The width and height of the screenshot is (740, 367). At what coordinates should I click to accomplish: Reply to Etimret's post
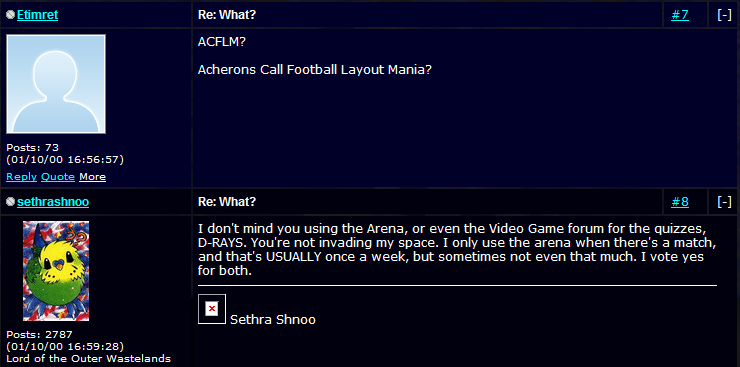(x=21, y=177)
